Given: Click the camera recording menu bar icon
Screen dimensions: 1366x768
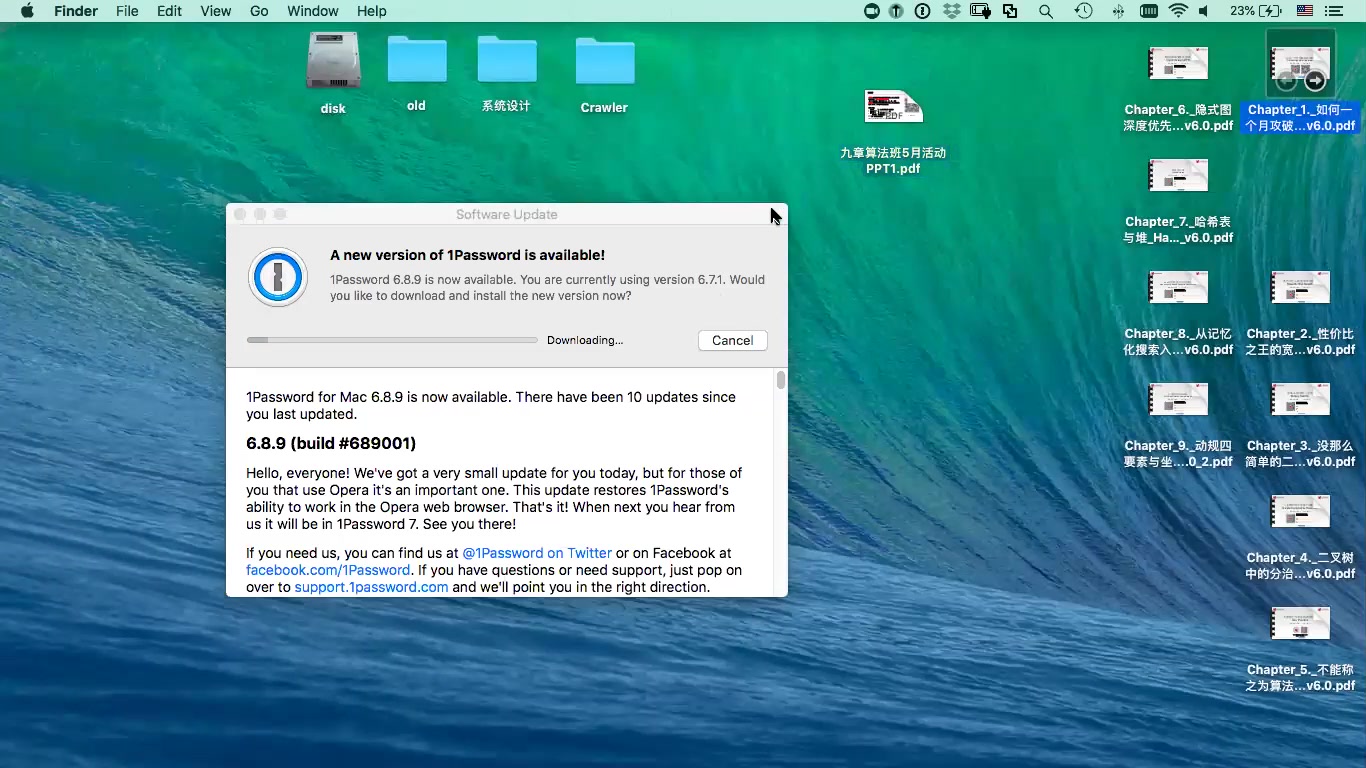Looking at the screenshot, I should pos(871,11).
